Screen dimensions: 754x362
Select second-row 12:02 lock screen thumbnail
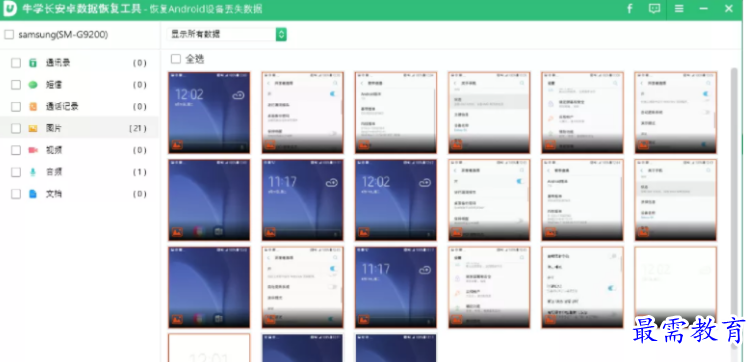click(396, 200)
